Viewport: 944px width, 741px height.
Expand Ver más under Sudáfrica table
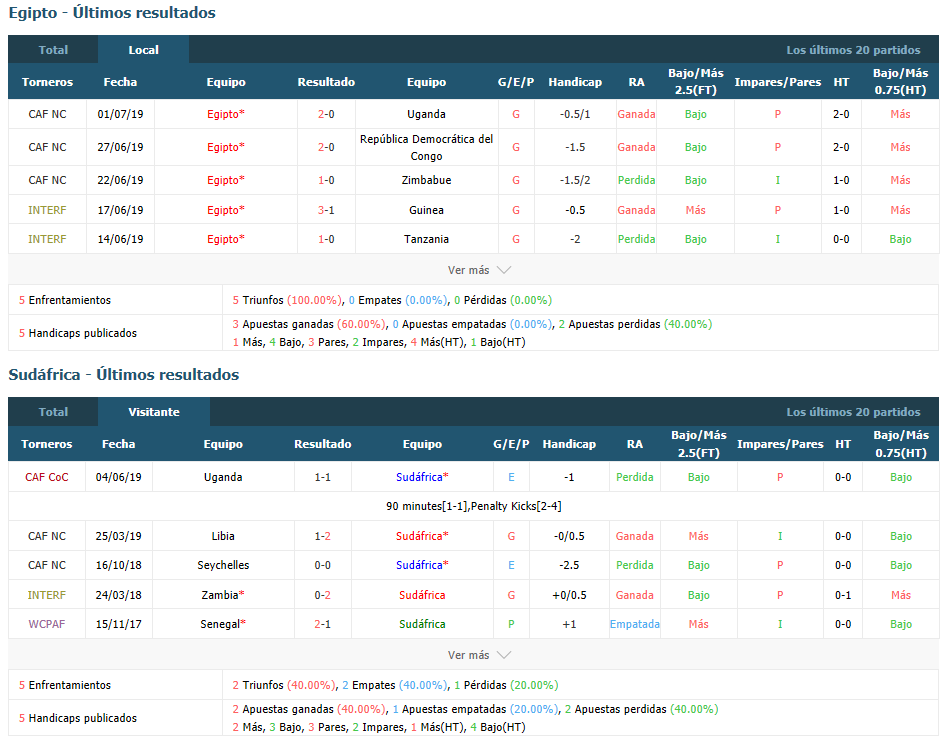pos(479,655)
